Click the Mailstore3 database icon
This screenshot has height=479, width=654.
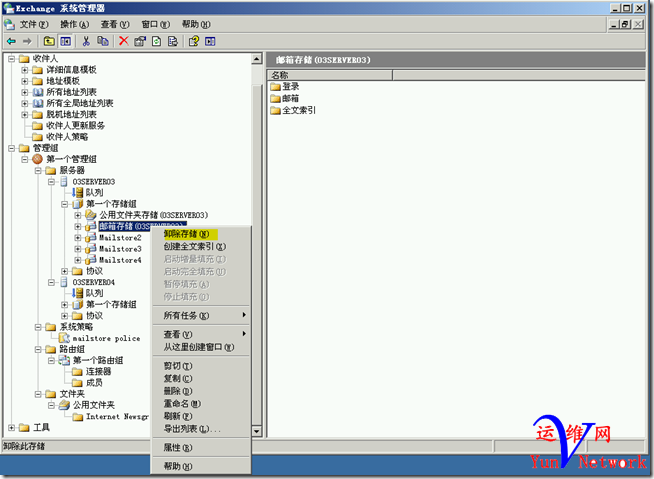coord(91,249)
